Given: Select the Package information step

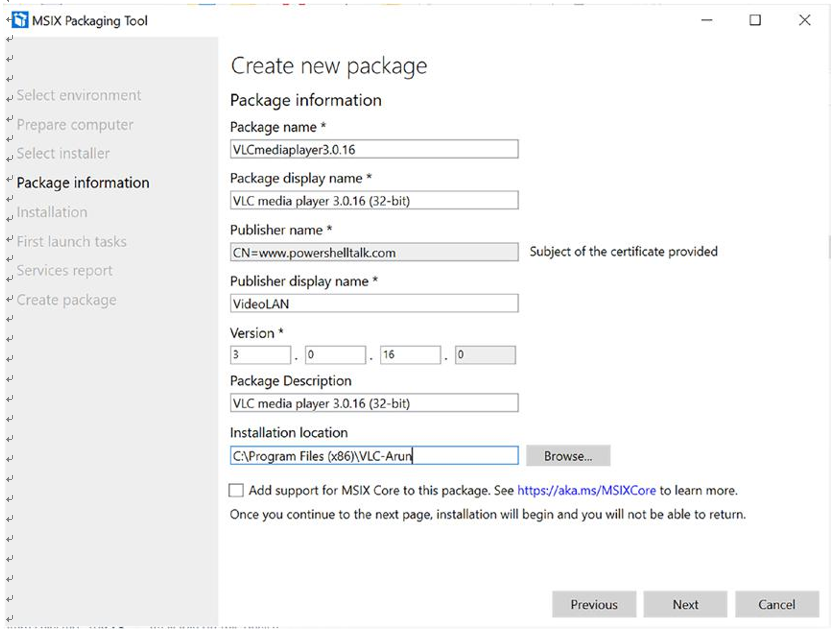Looking at the screenshot, I should (83, 182).
